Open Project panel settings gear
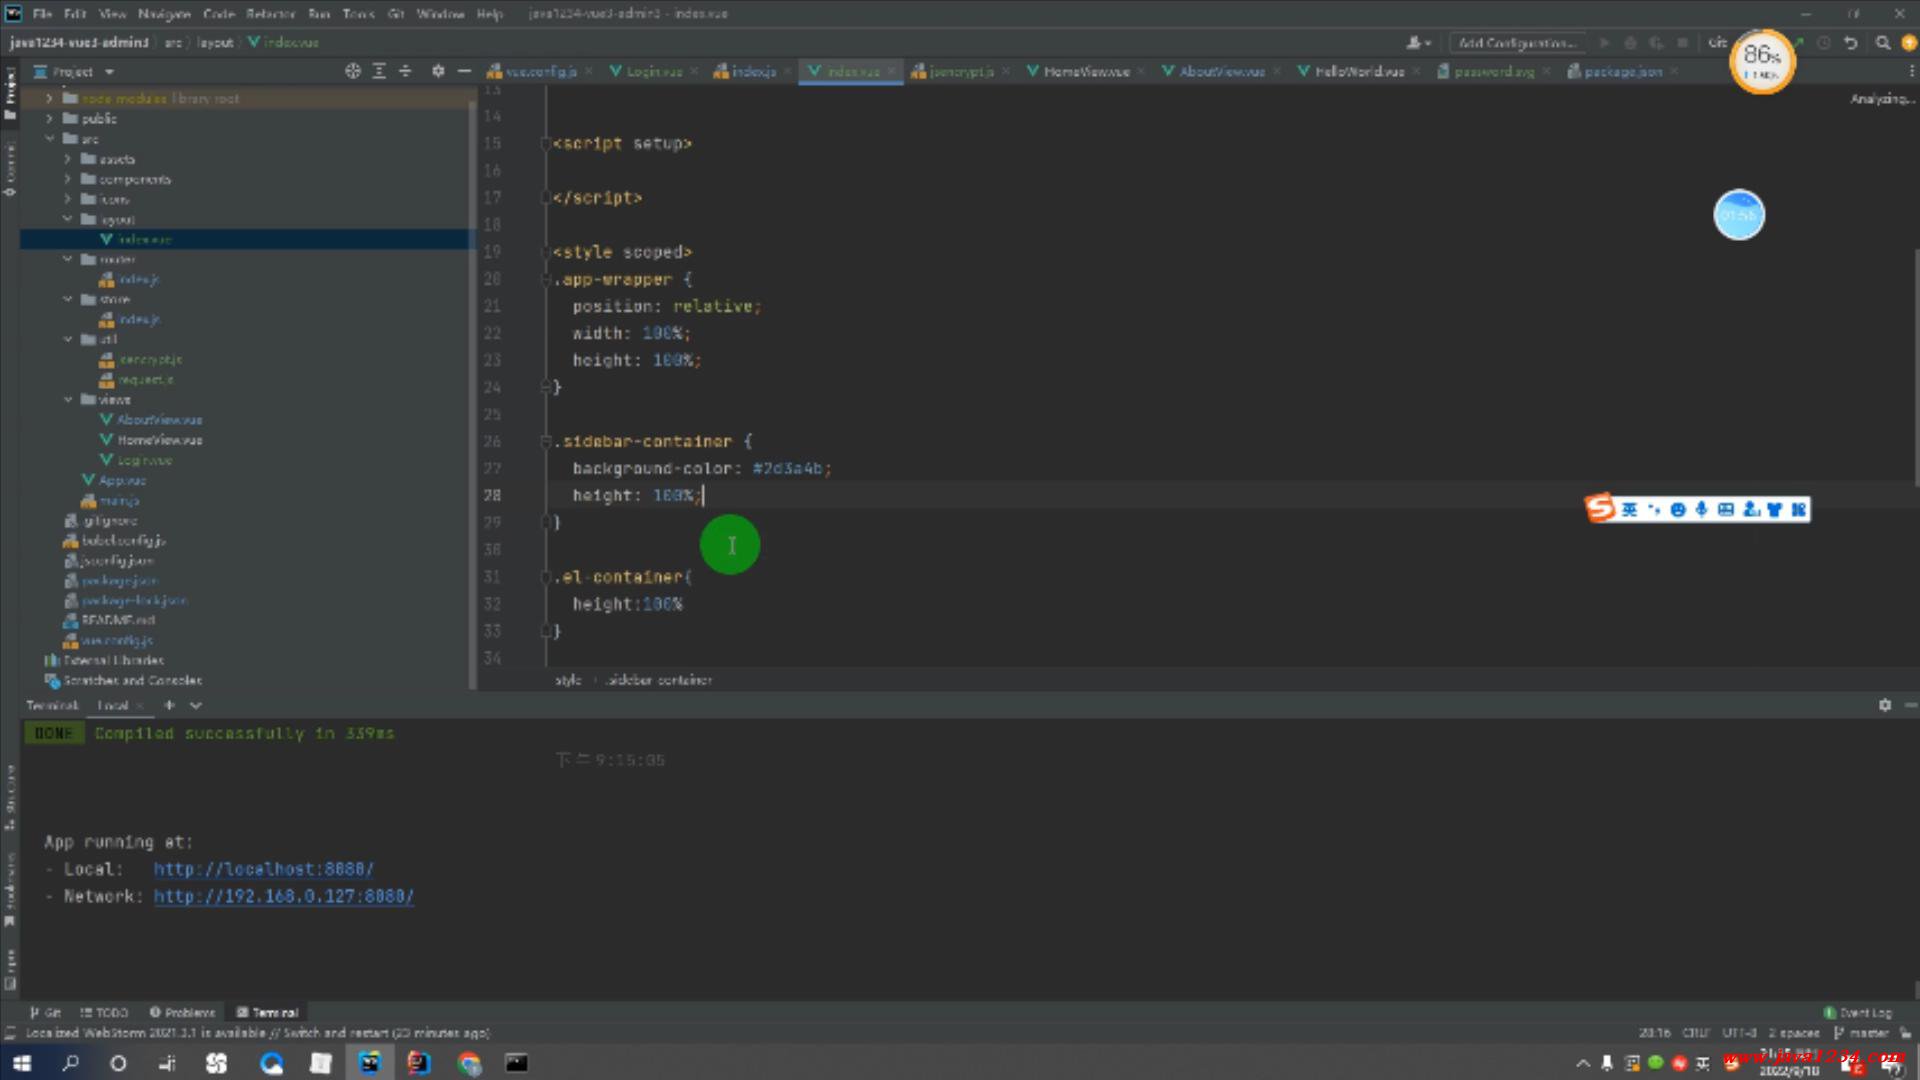1920x1080 pixels. pos(438,71)
